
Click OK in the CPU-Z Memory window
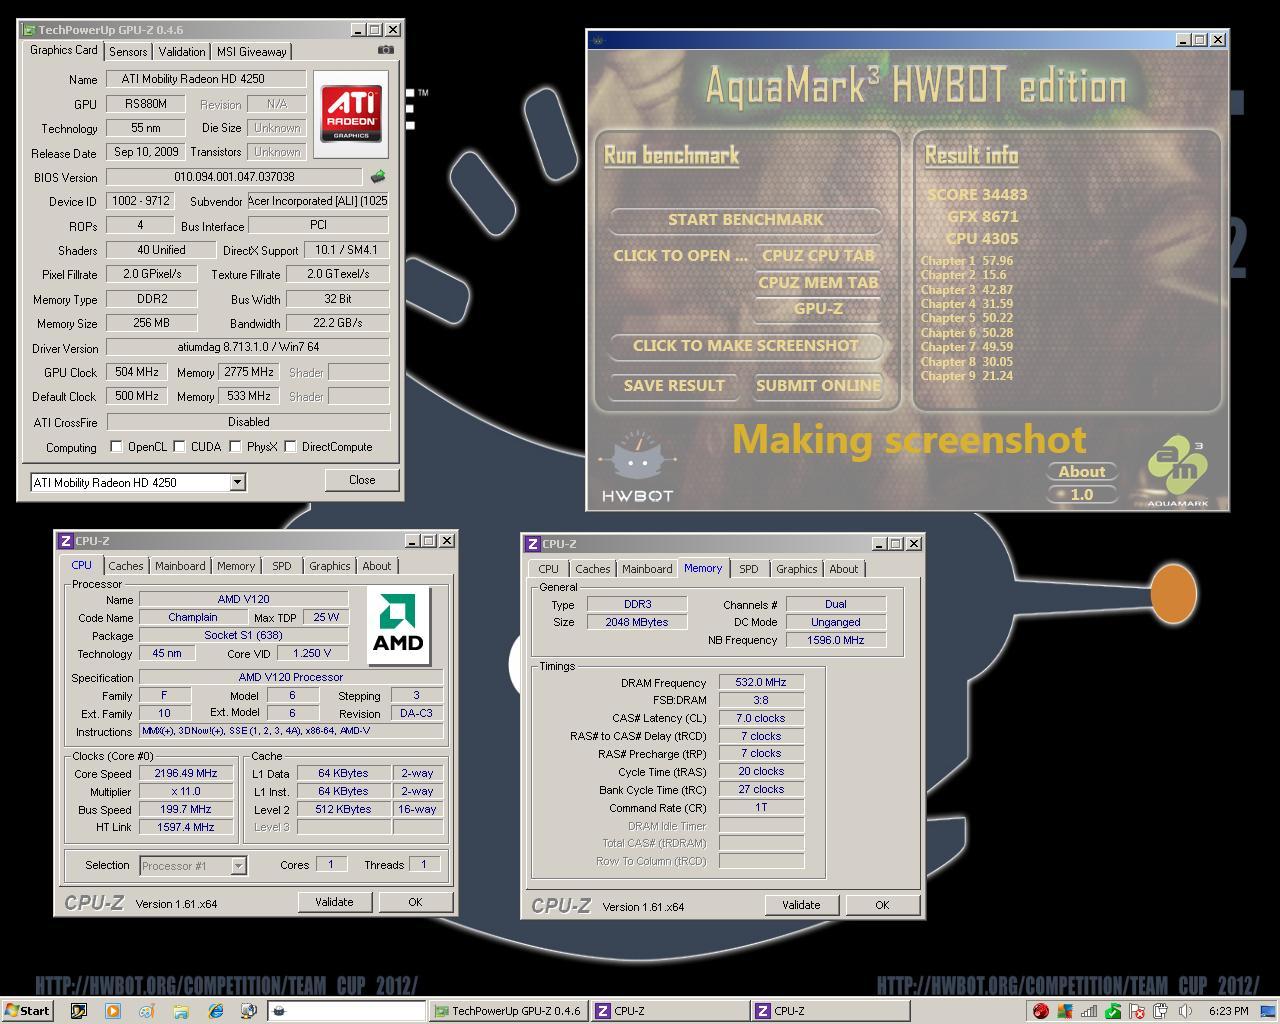(882, 905)
